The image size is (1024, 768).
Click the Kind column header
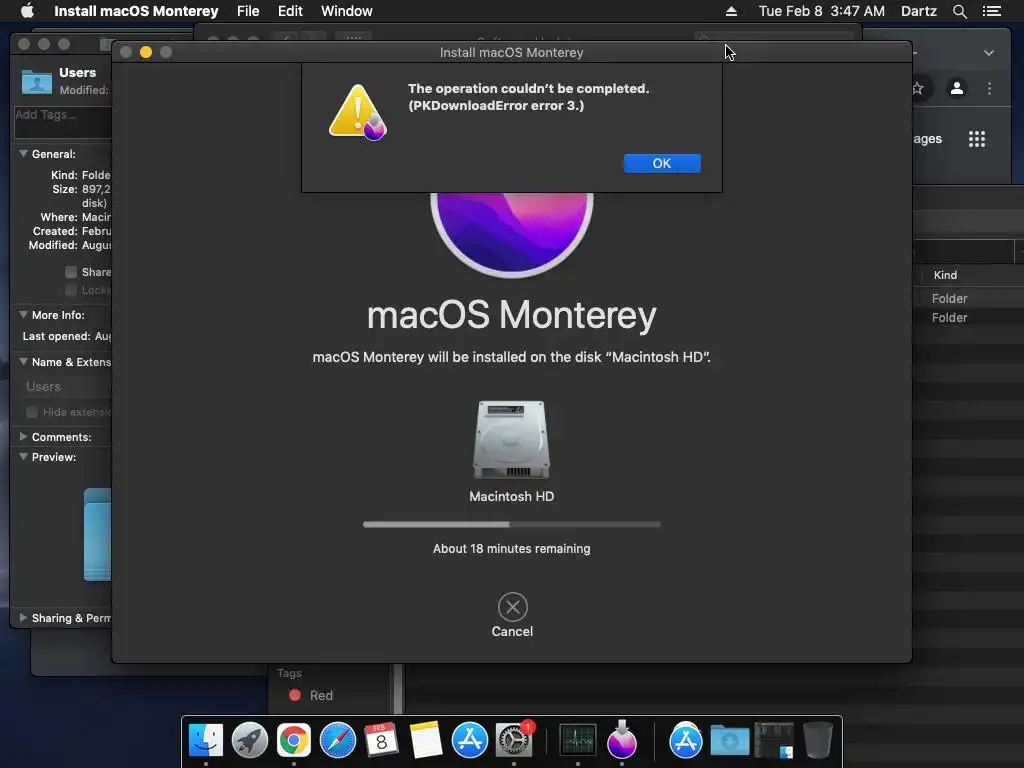coord(945,275)
